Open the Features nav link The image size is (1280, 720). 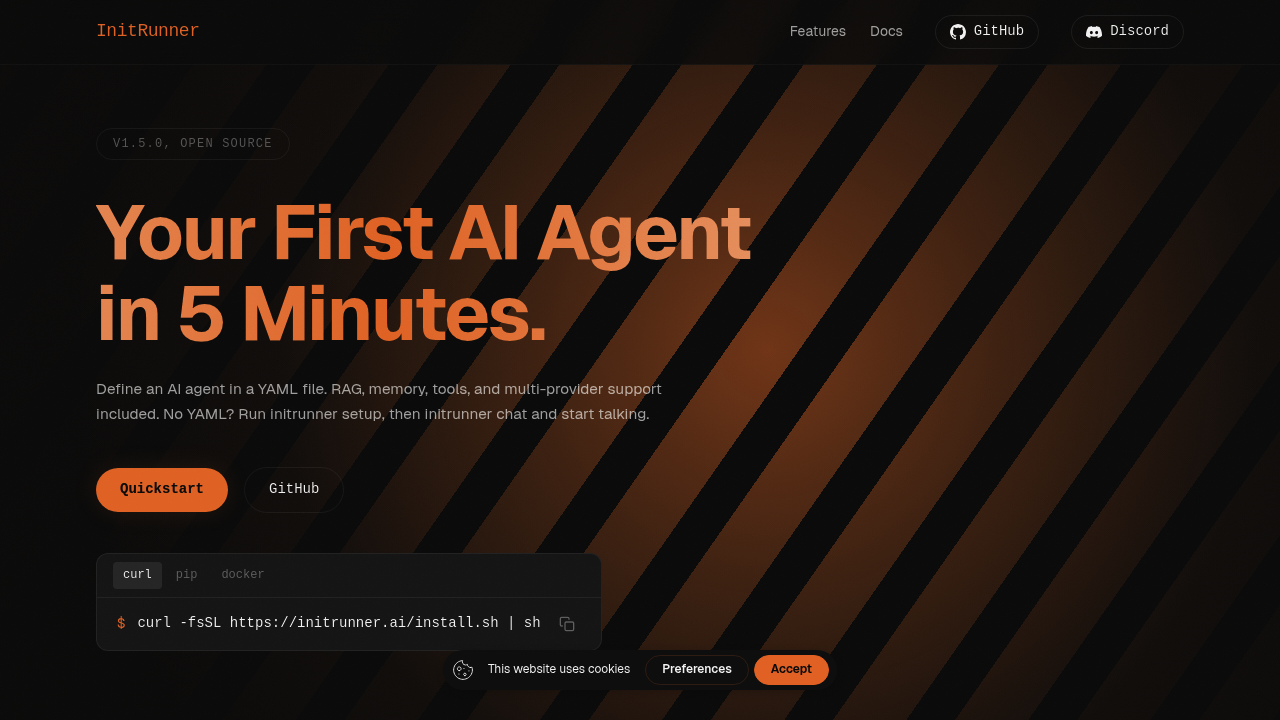(x=818, y=32)
